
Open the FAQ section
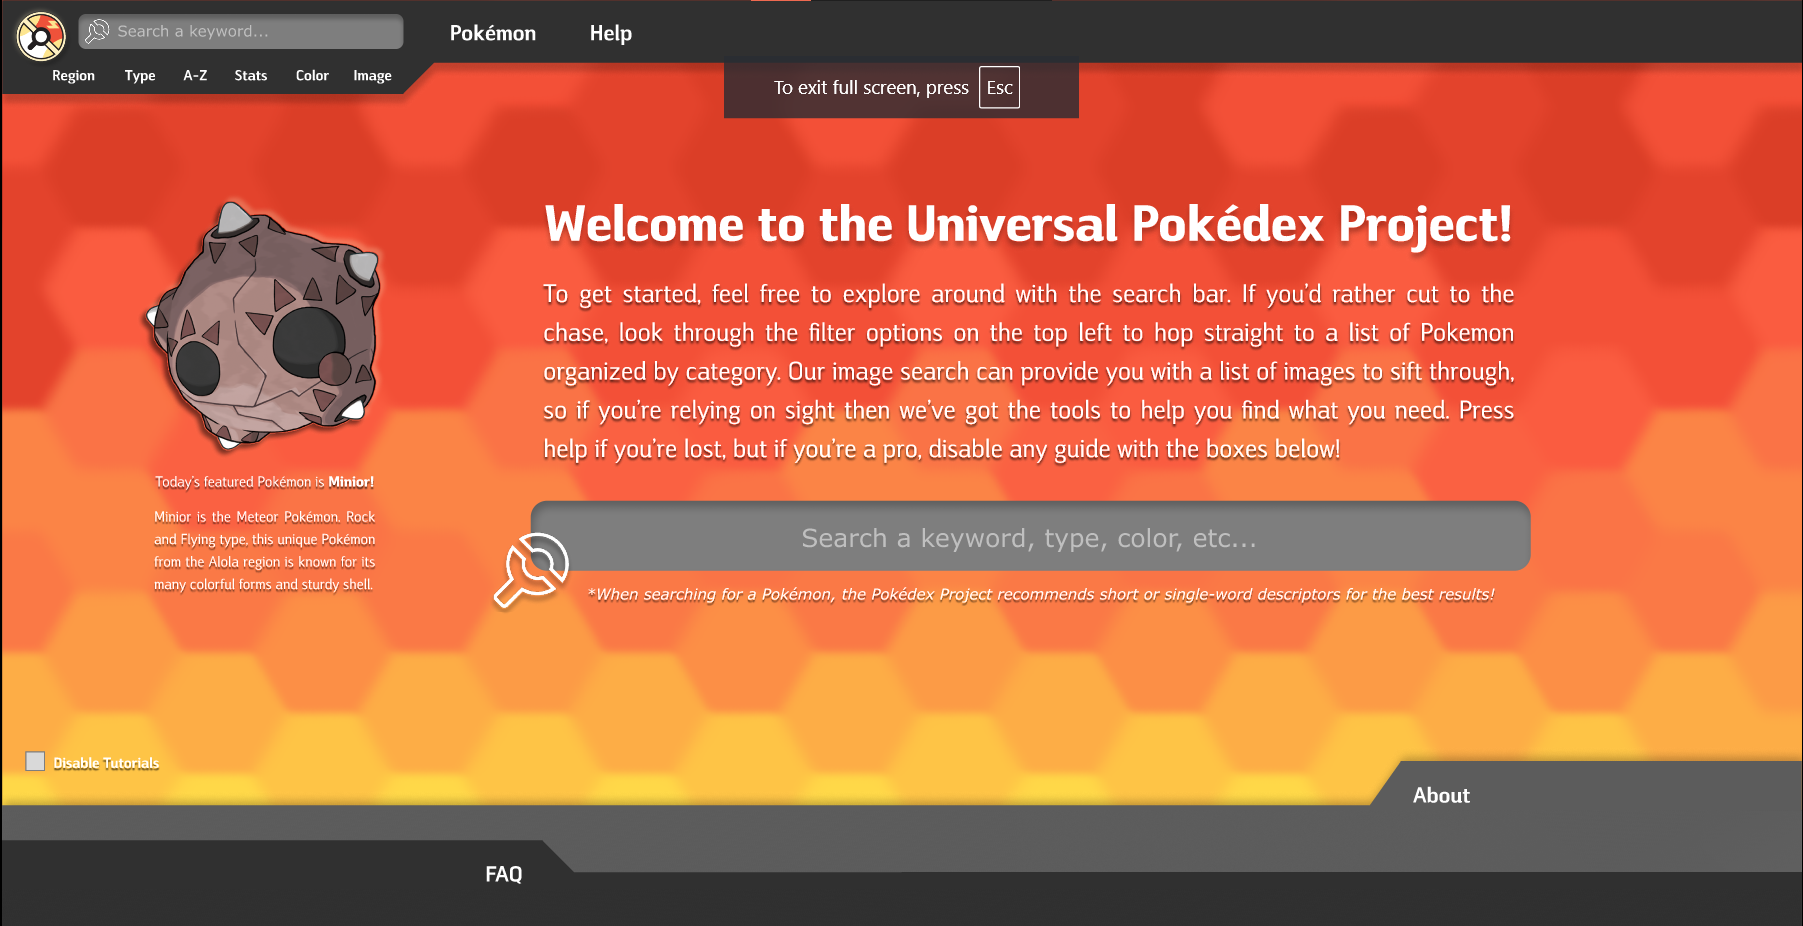pos(504,874)
